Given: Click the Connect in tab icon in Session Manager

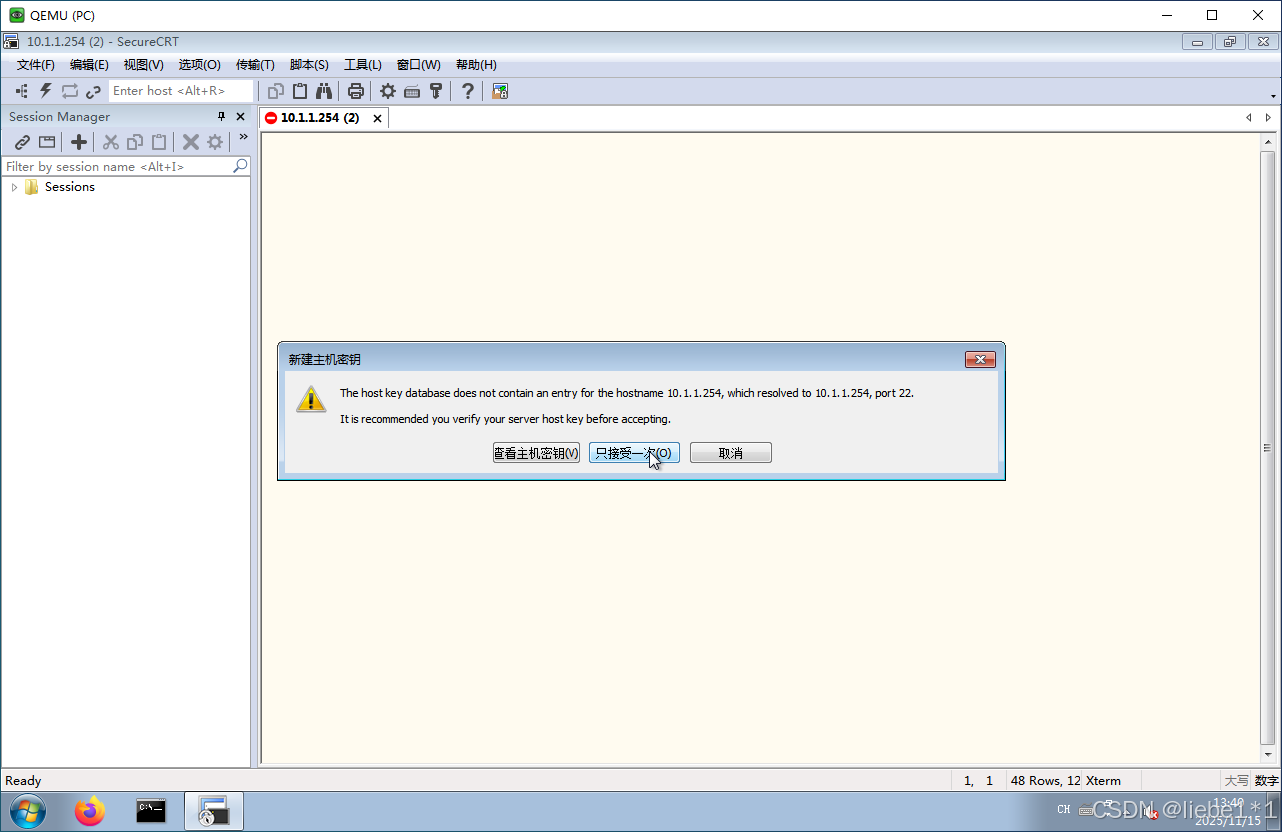Looking at the screenshot, I should coord(46,142).
